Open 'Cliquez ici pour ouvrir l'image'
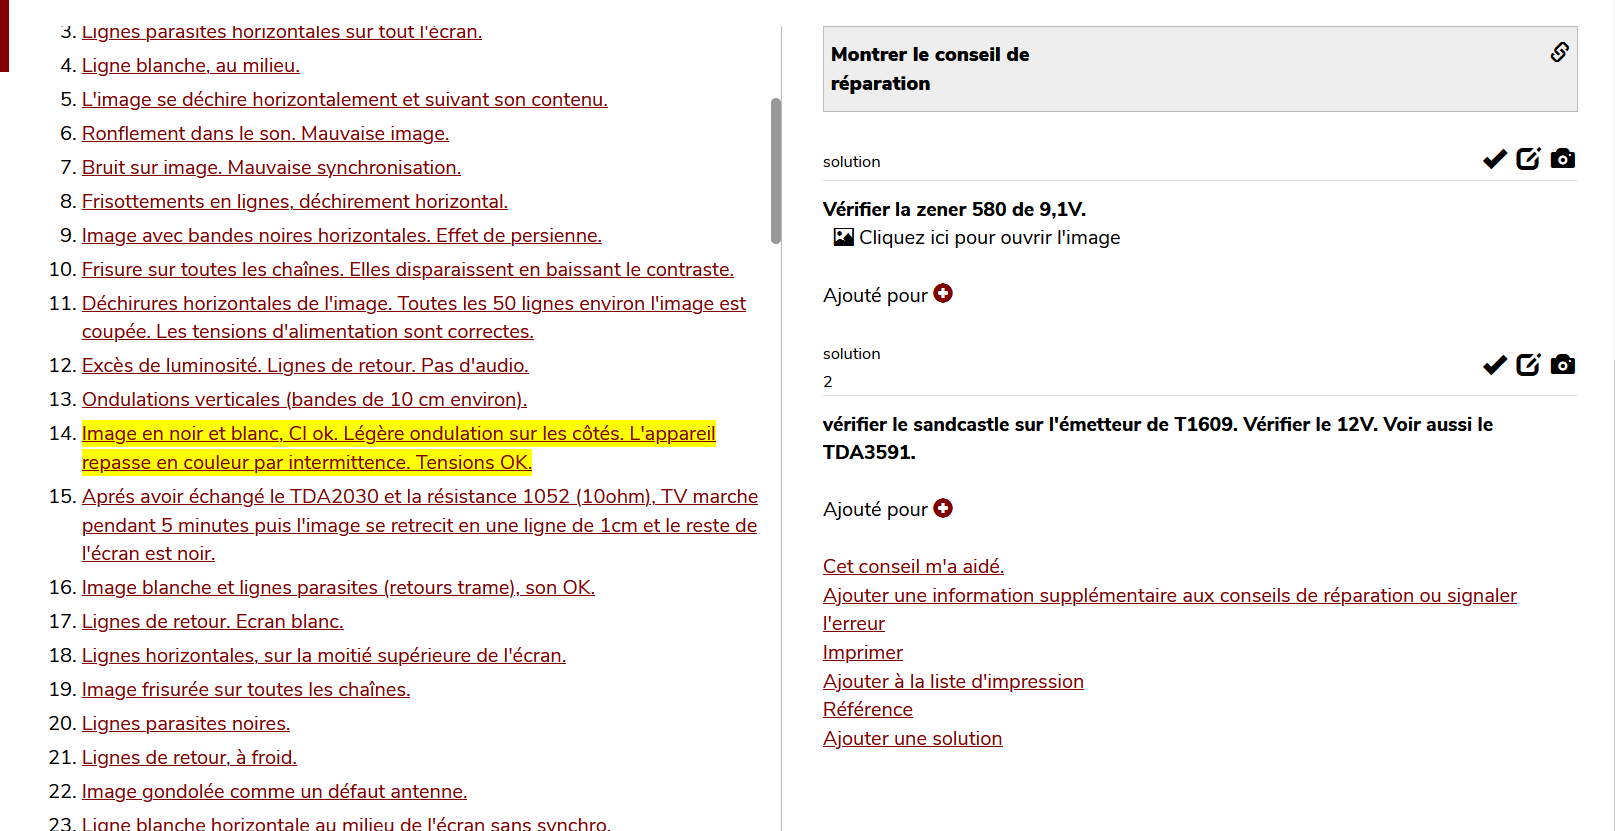 (989, 237)
